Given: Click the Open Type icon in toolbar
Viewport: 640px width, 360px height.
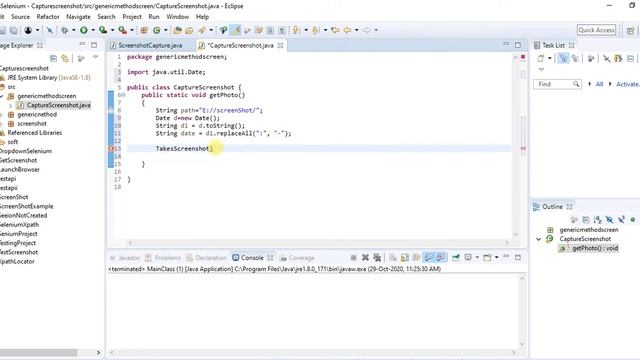Looking at the screenshot, I should click(177, 30).
